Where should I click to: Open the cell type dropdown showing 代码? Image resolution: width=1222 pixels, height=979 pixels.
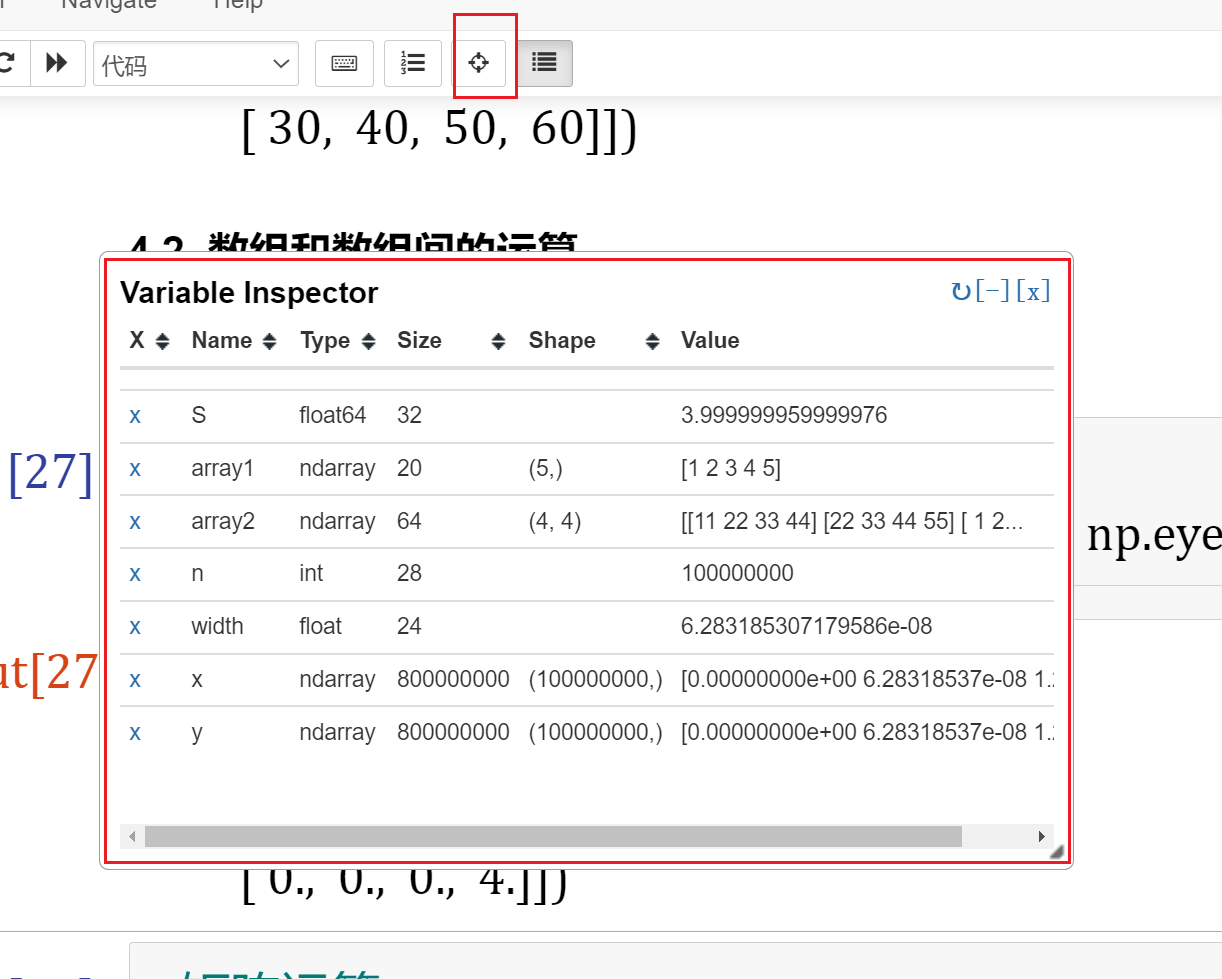tap(195, 63)
